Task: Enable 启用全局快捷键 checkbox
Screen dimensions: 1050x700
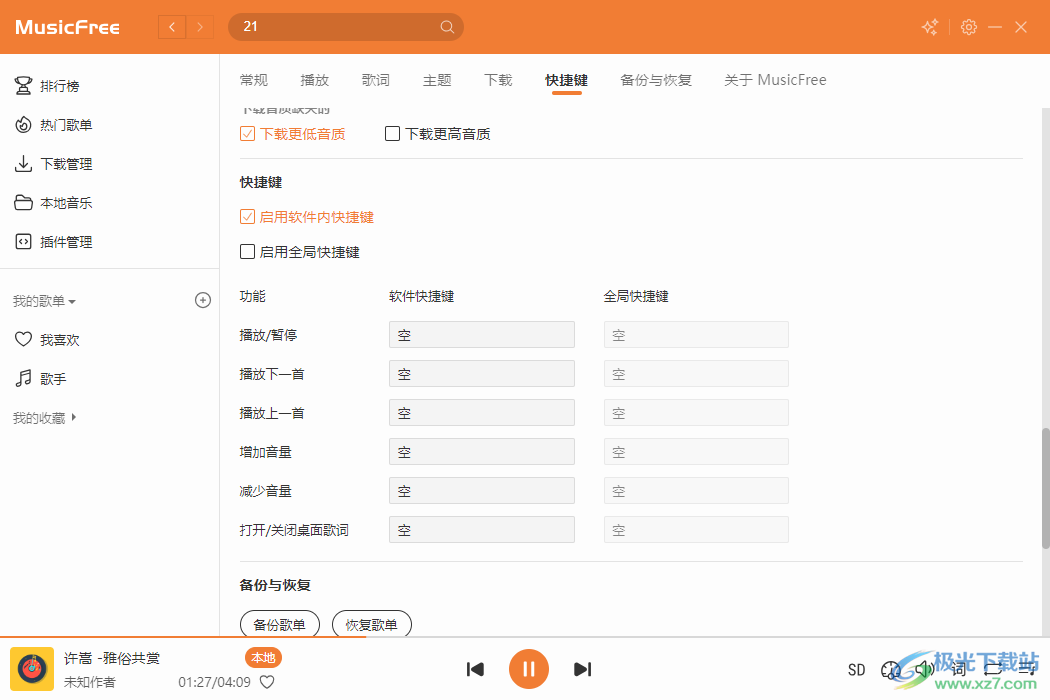Action: (x=247, y=251)
